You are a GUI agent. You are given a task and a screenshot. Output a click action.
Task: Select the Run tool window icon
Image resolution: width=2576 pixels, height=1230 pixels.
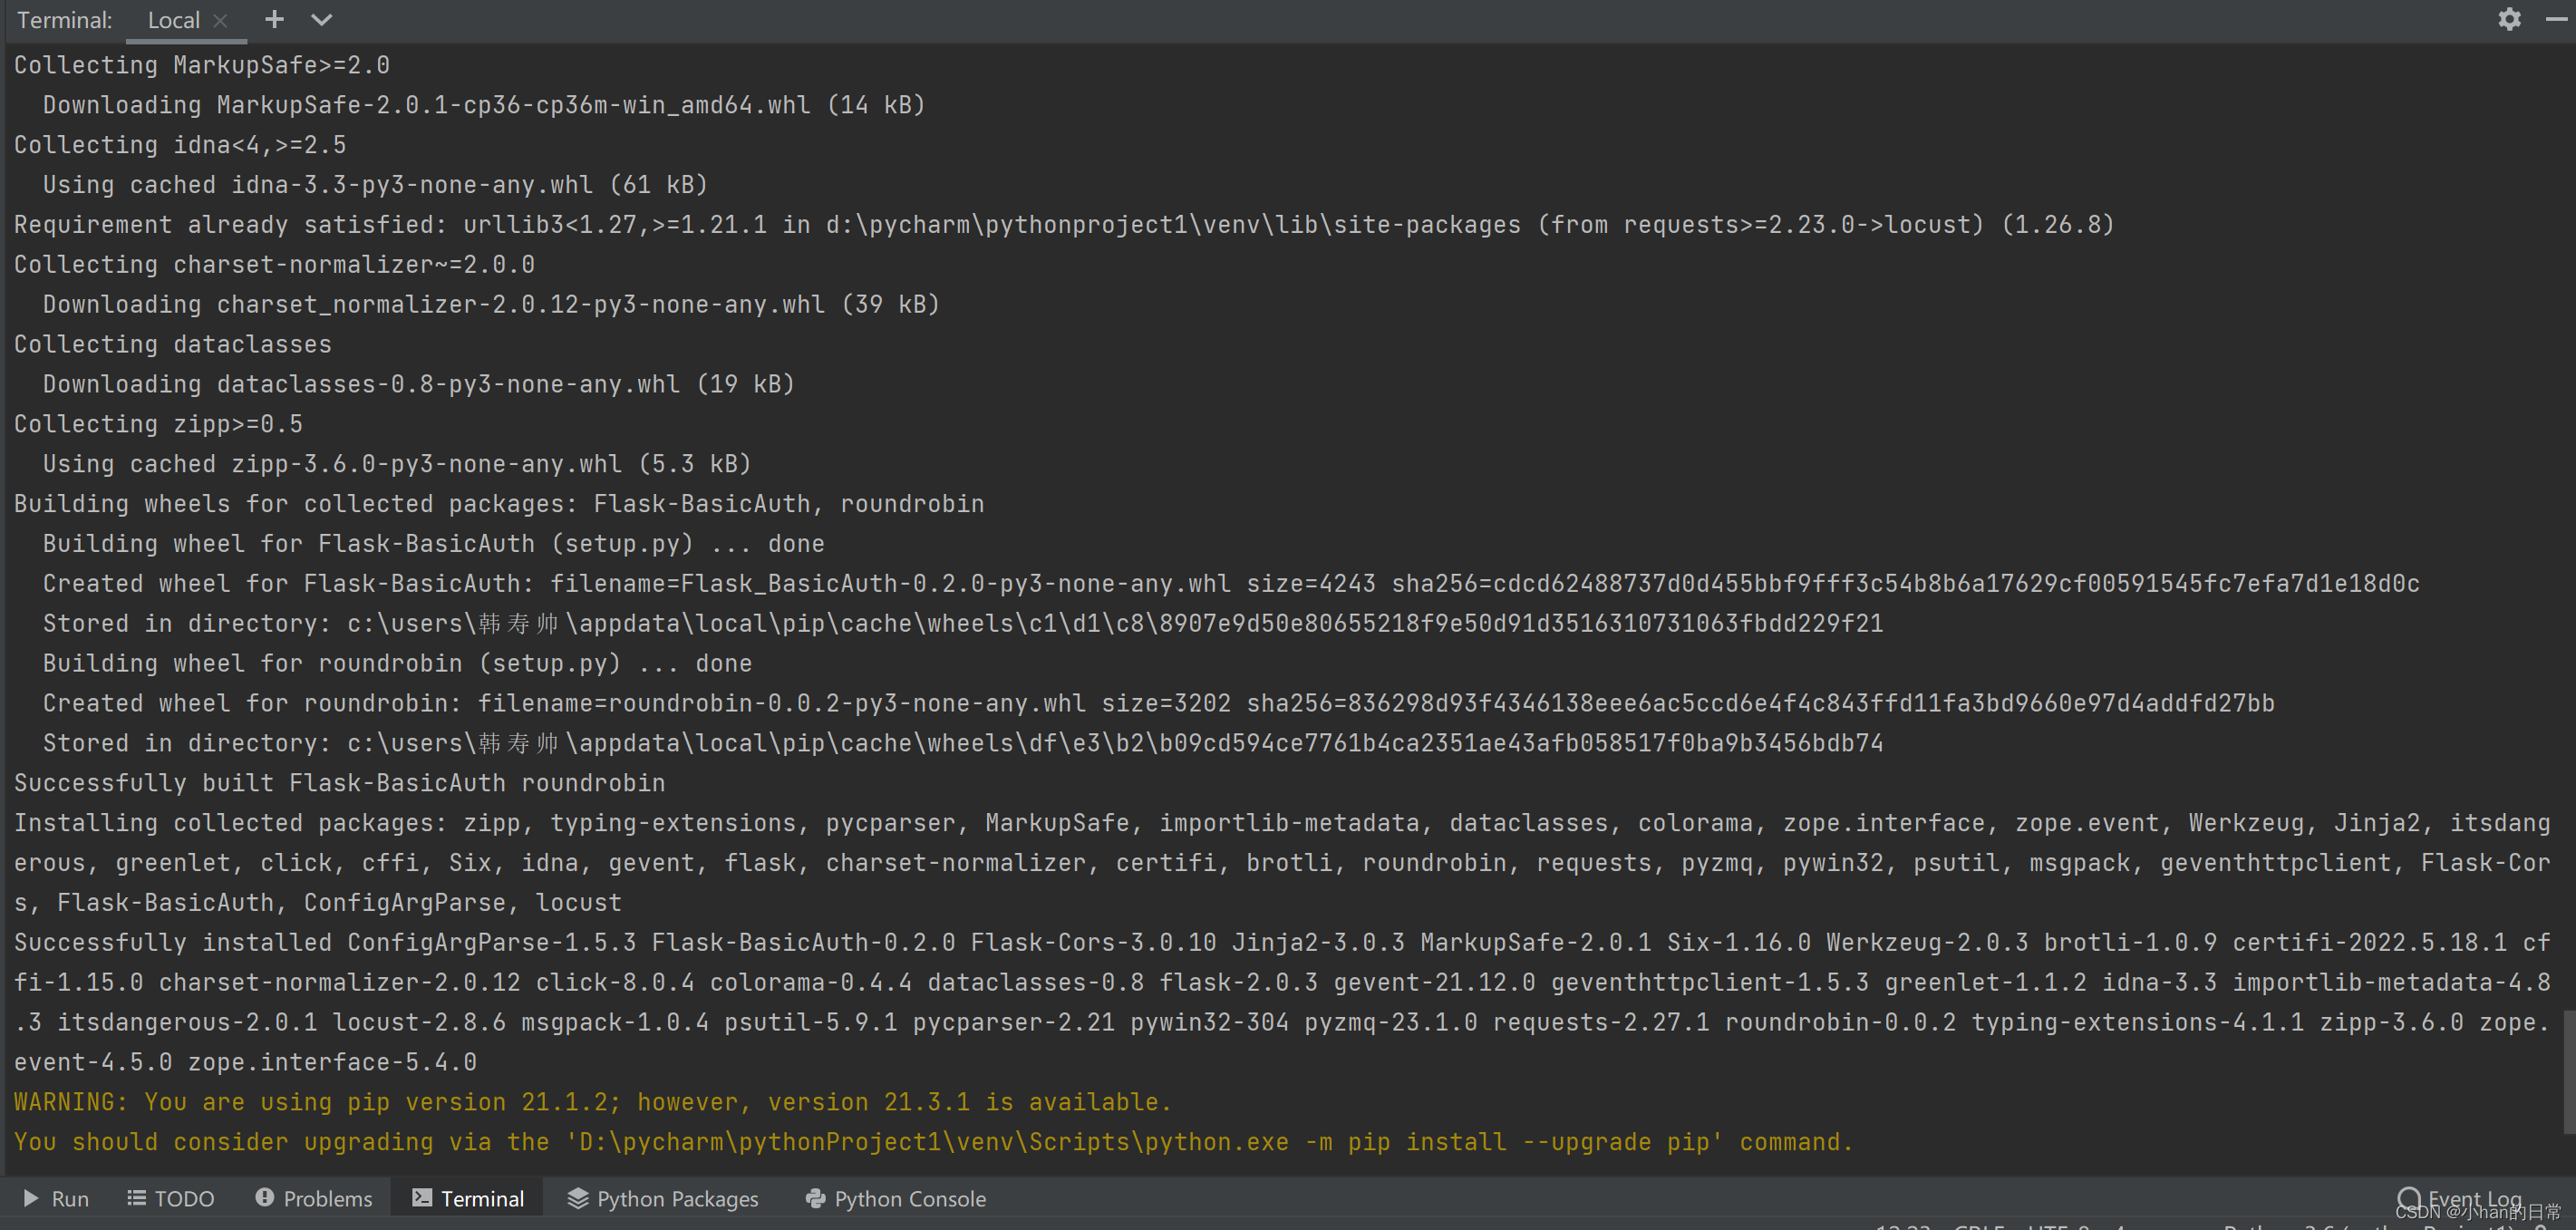click(32, 1198)
